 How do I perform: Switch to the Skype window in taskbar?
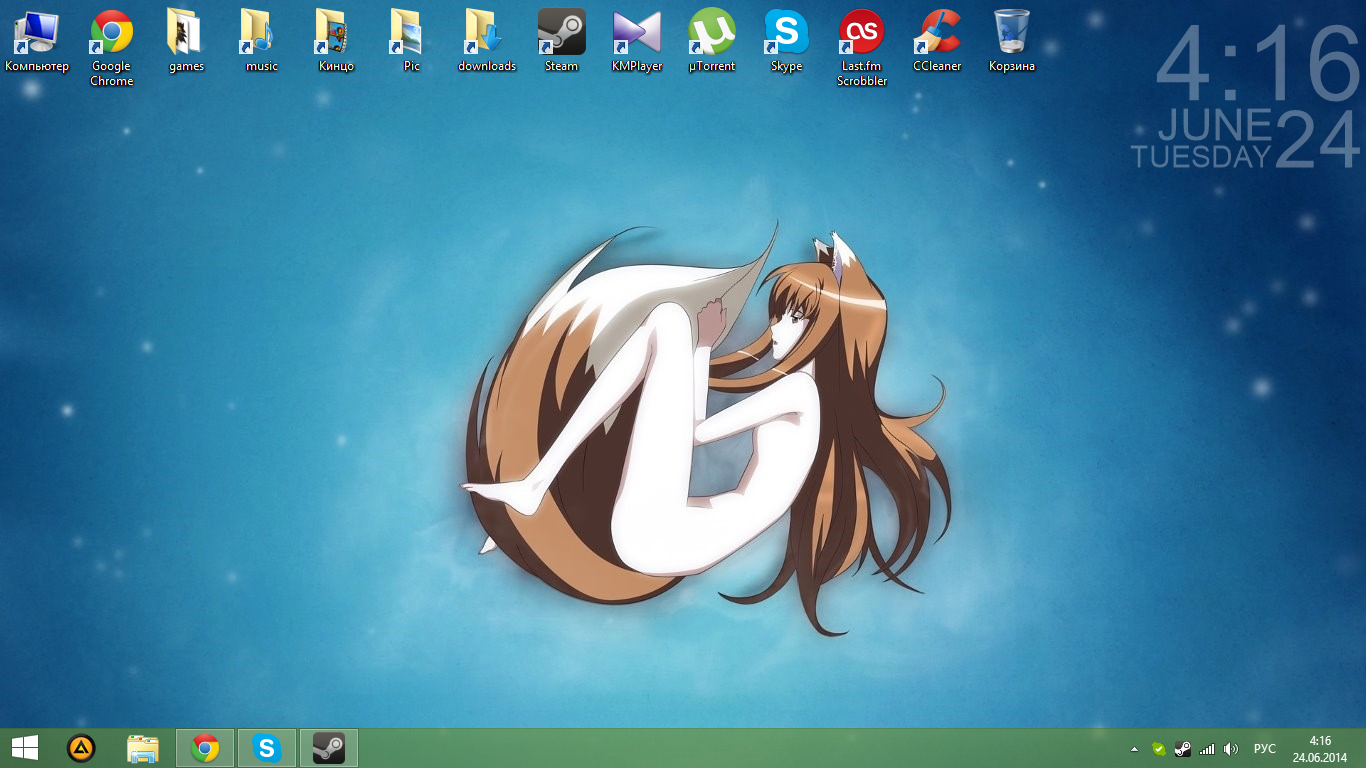tap(267, 748)
